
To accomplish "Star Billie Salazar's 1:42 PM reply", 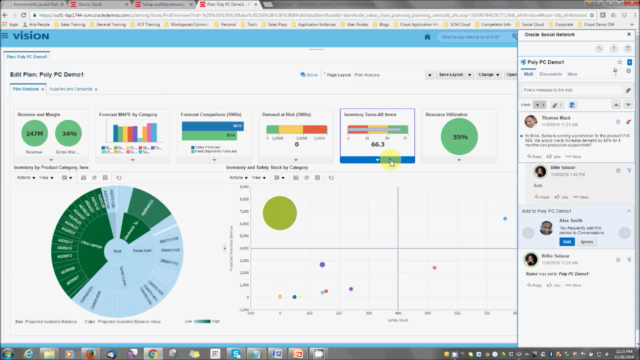I will [618, 170].
